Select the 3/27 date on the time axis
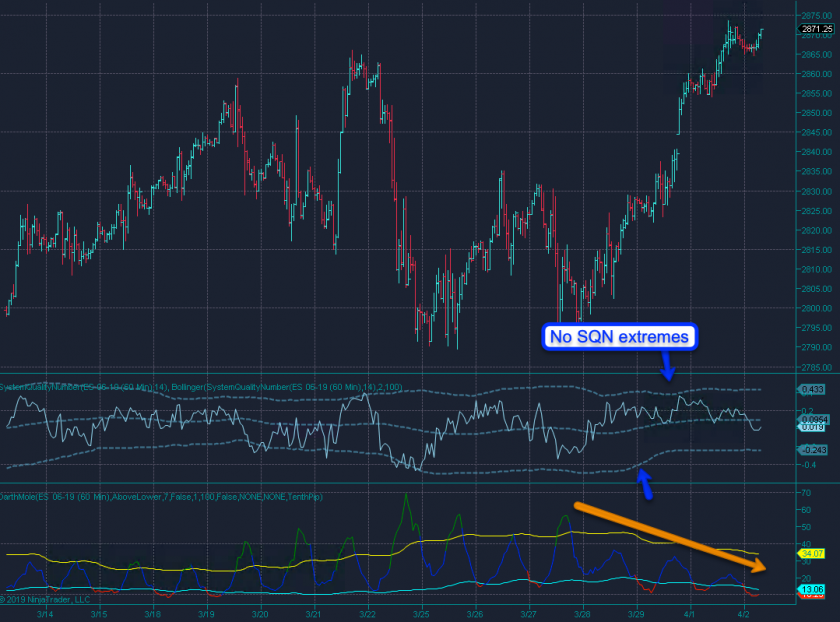840x622 pixels. (529, 614)
